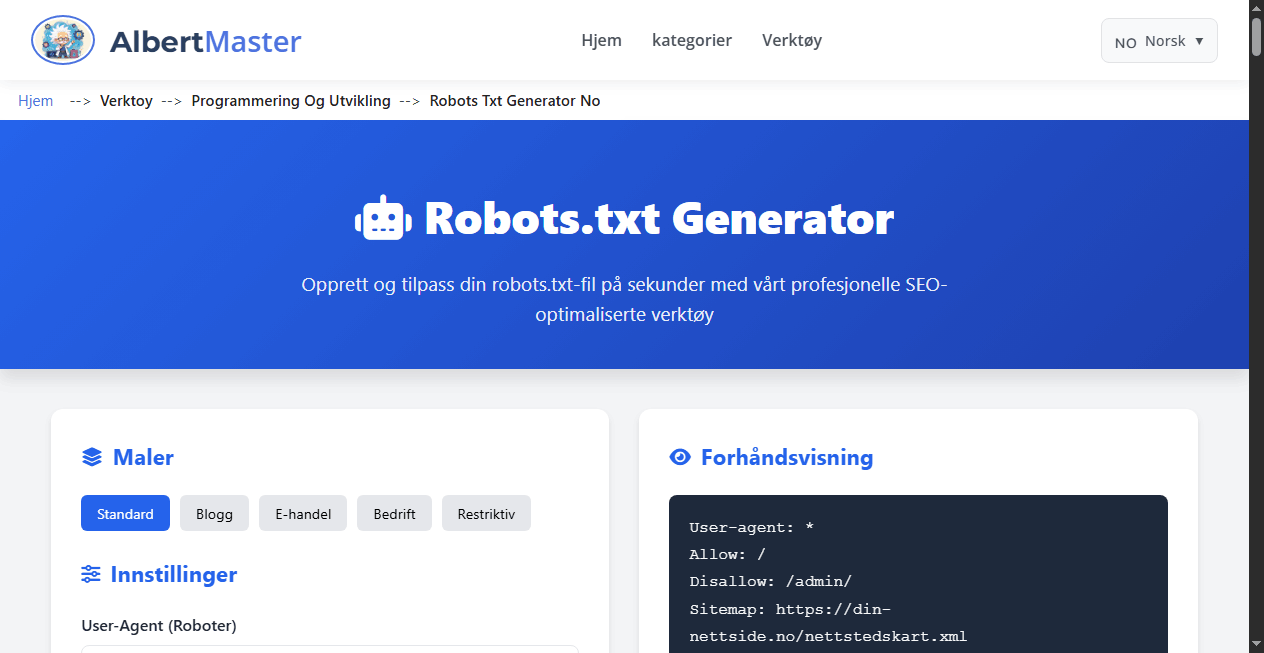Open the Verktøy menu item

point(791,40)
